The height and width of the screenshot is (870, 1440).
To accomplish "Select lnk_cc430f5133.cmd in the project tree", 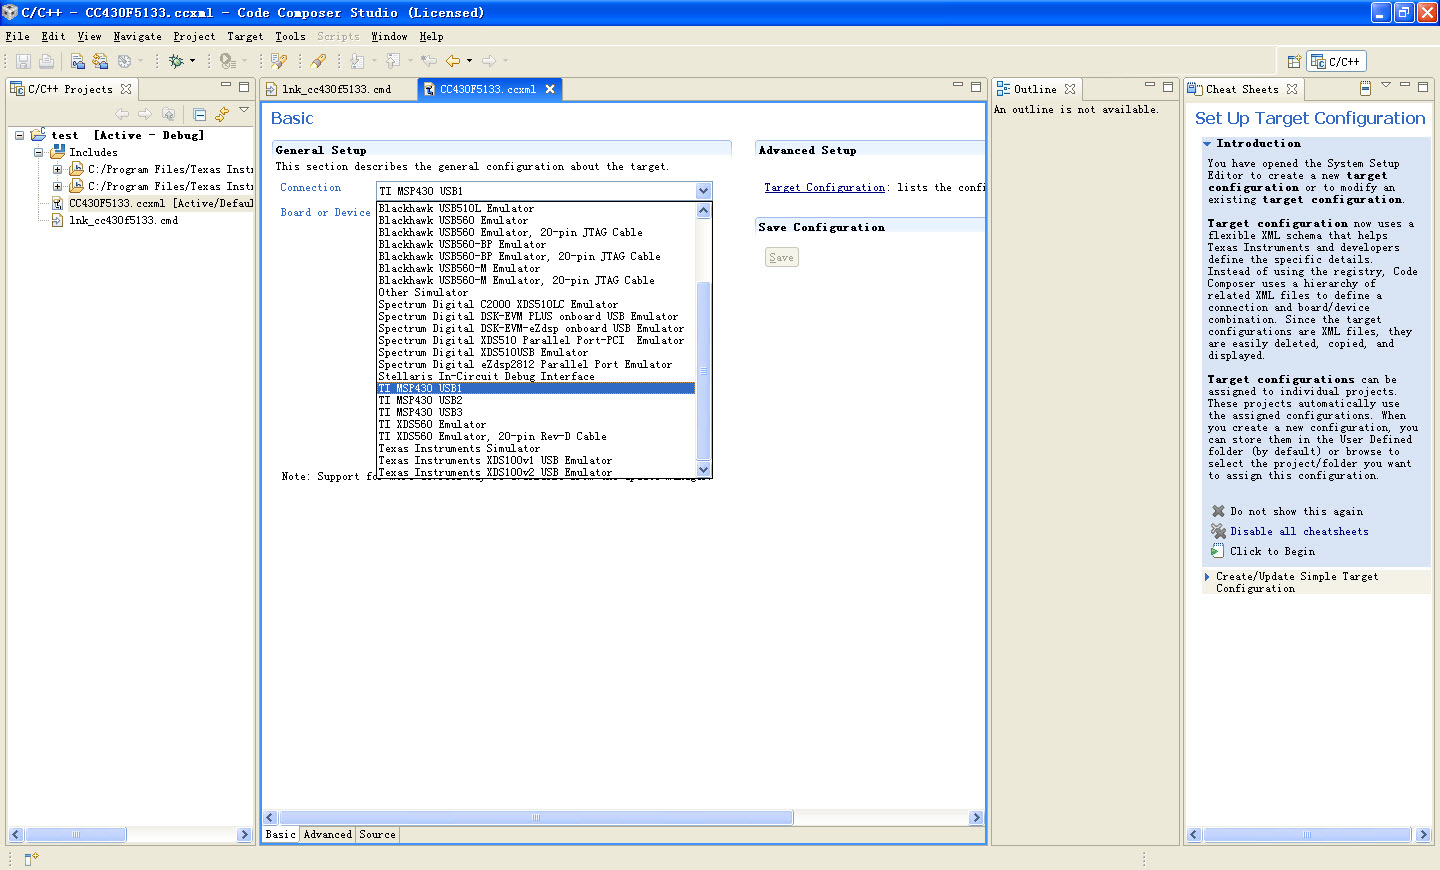I will 115,220.
